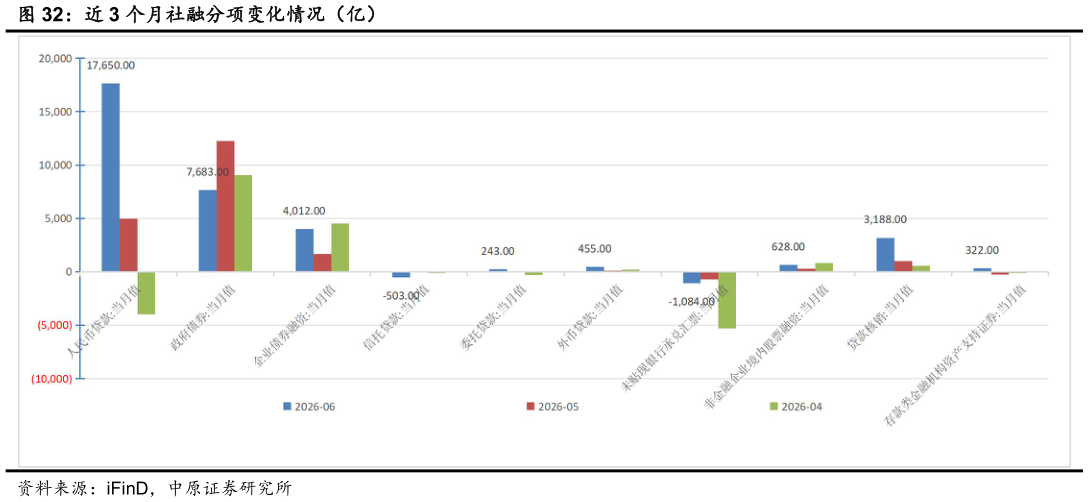1088x502 pixels.
Task: Click the 628.00 data label
Action: [788, 246]
